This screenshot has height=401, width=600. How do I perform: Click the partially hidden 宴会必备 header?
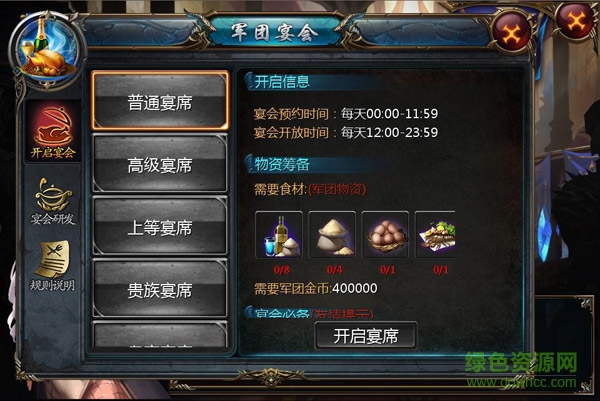tap(309, 312)
